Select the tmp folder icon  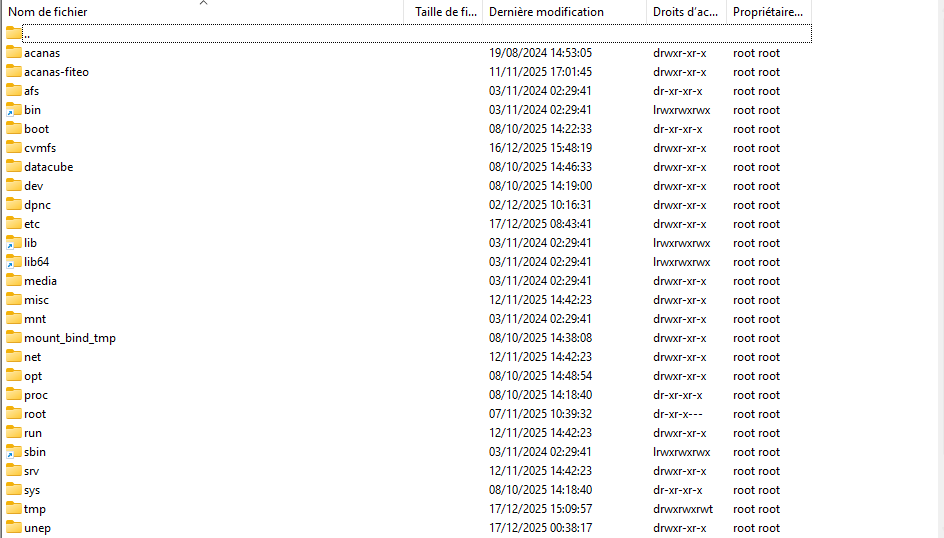pyautogui.click(x=13, y=509)
